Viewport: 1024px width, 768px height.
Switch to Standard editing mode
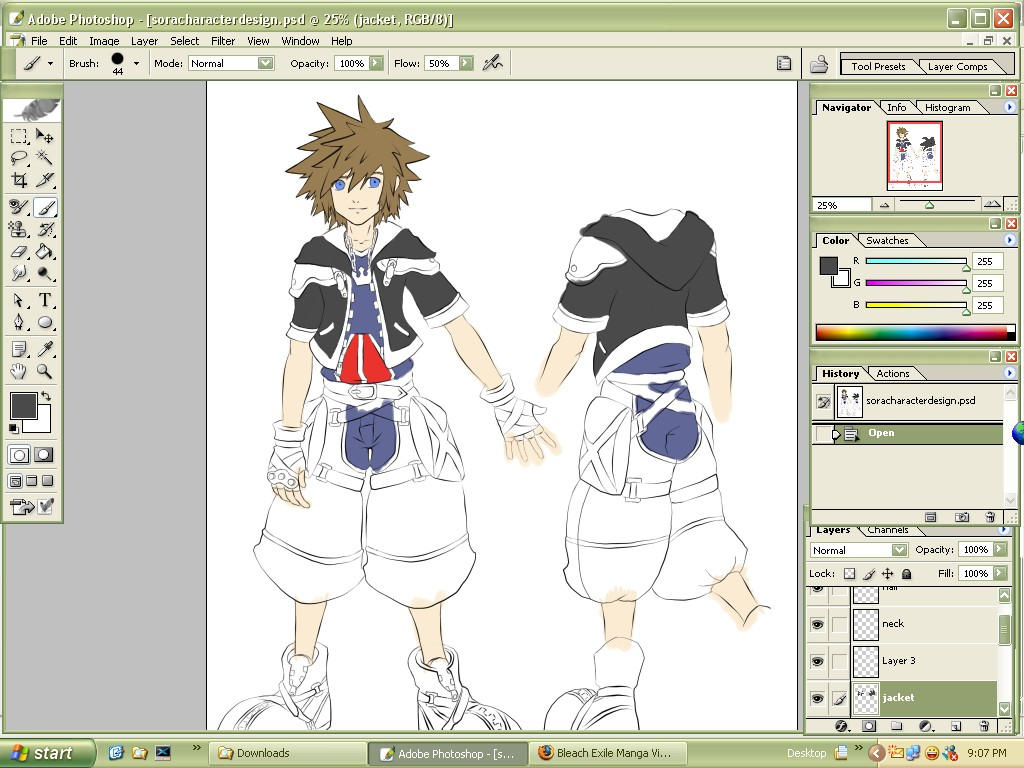point(19,455)
